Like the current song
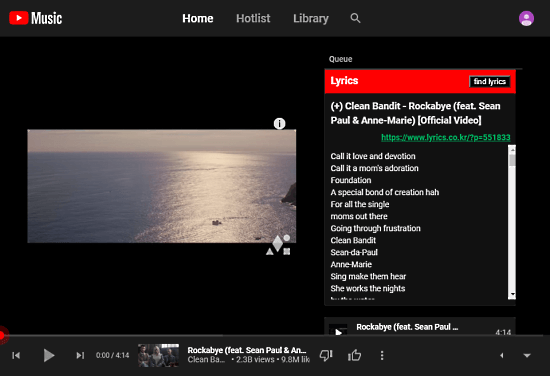The image size is (550, 376). point(354,355)
